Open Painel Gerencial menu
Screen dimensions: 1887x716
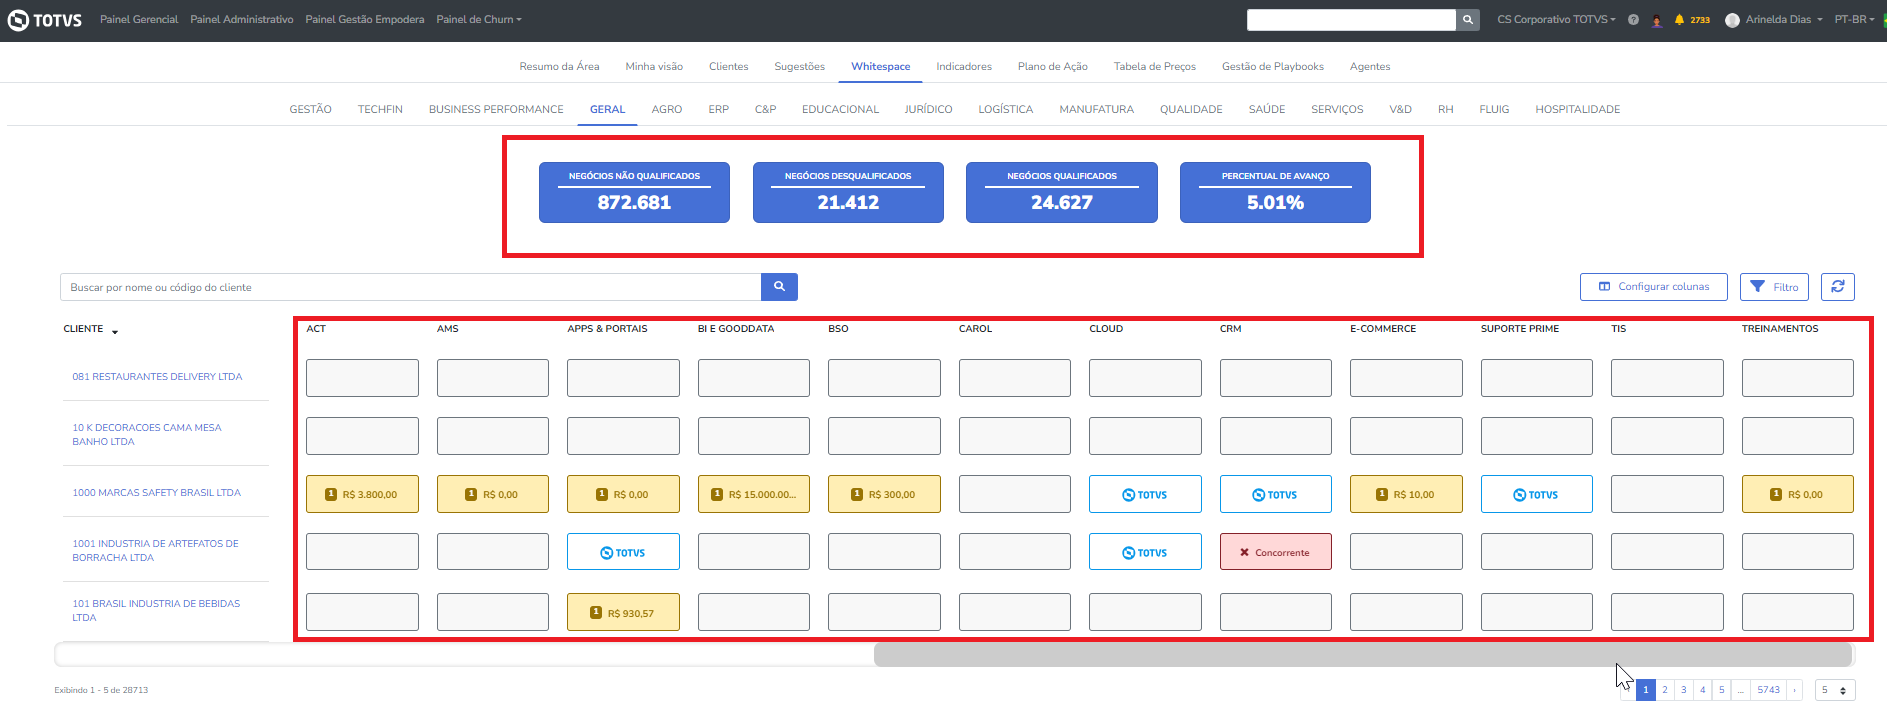click(139, 20)
